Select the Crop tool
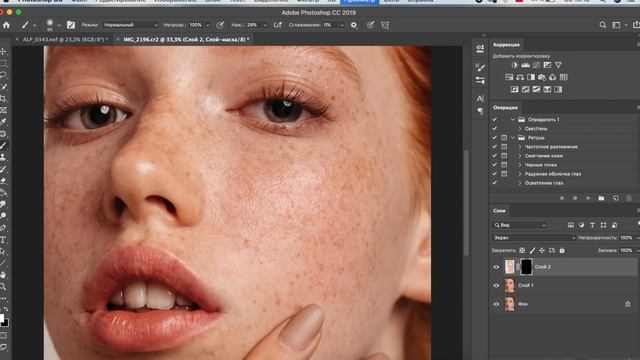Screen dimensions: 640x360 tap(3, 98)
